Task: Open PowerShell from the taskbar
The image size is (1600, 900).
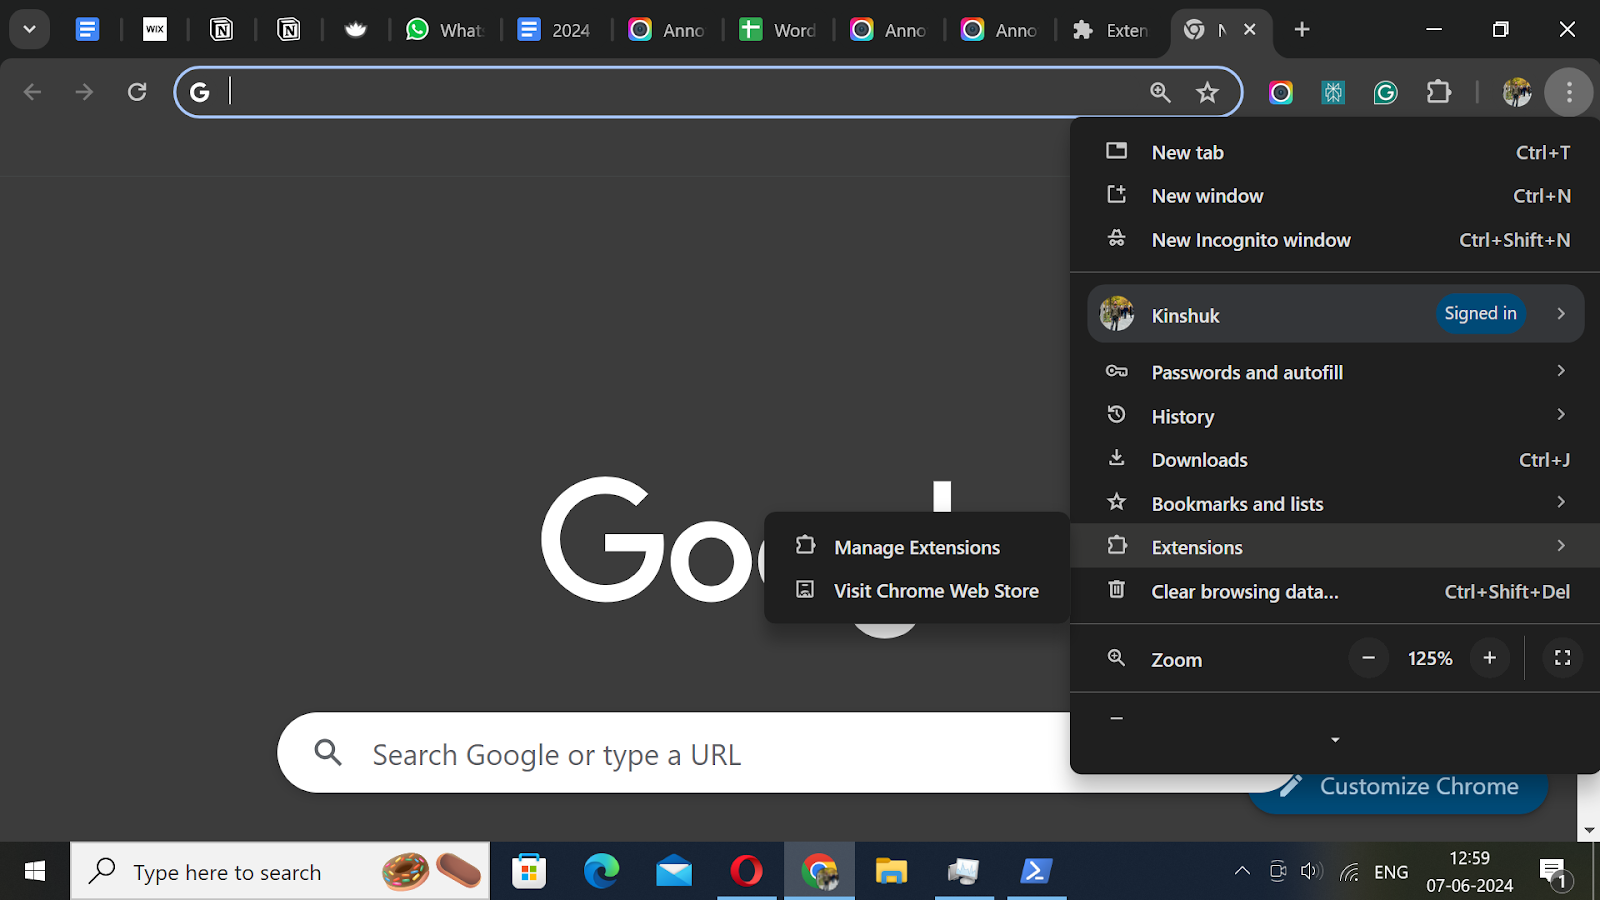Action: tap(1036, 872)
